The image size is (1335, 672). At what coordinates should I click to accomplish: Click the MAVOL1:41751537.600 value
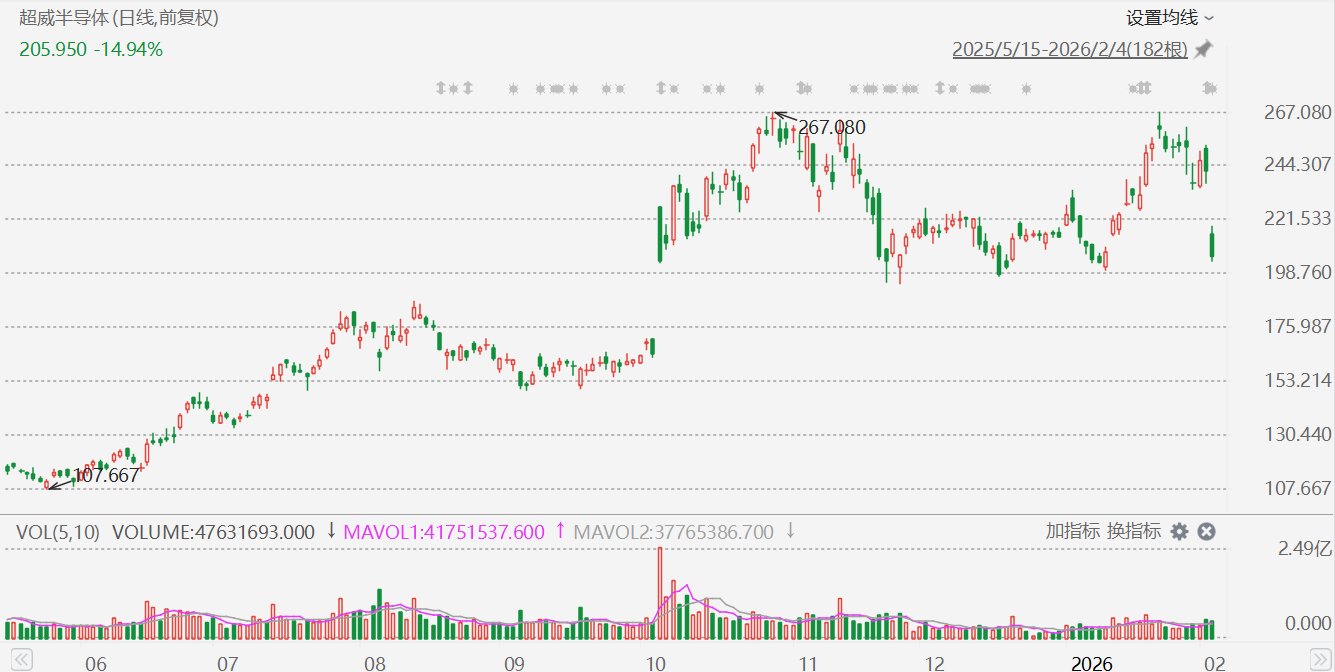coord(444,532)
